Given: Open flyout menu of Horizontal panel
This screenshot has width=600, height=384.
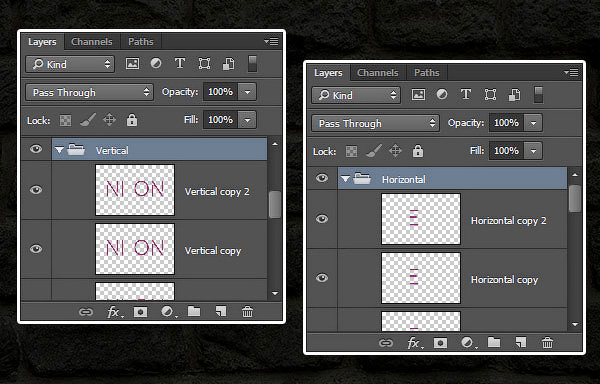Looking at the screenshot, I should tap(571, 72).
